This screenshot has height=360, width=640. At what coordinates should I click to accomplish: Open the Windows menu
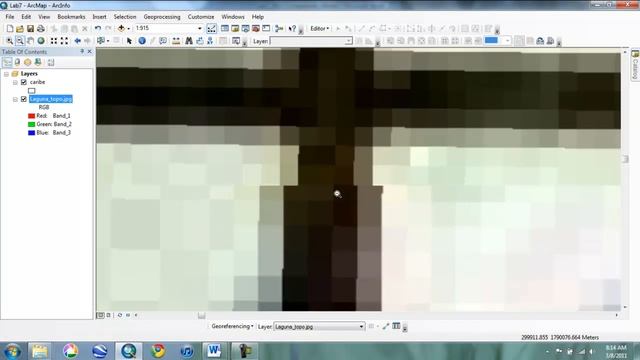coord(233,17)
